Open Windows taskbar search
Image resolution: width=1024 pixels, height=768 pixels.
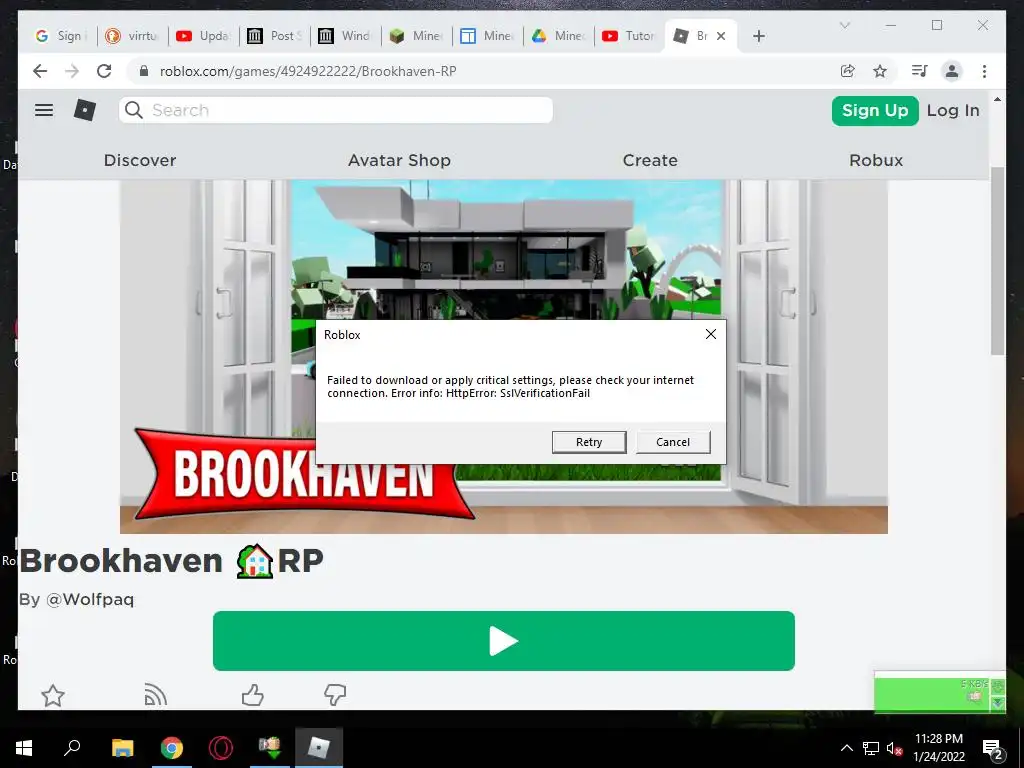pos(72,748)
